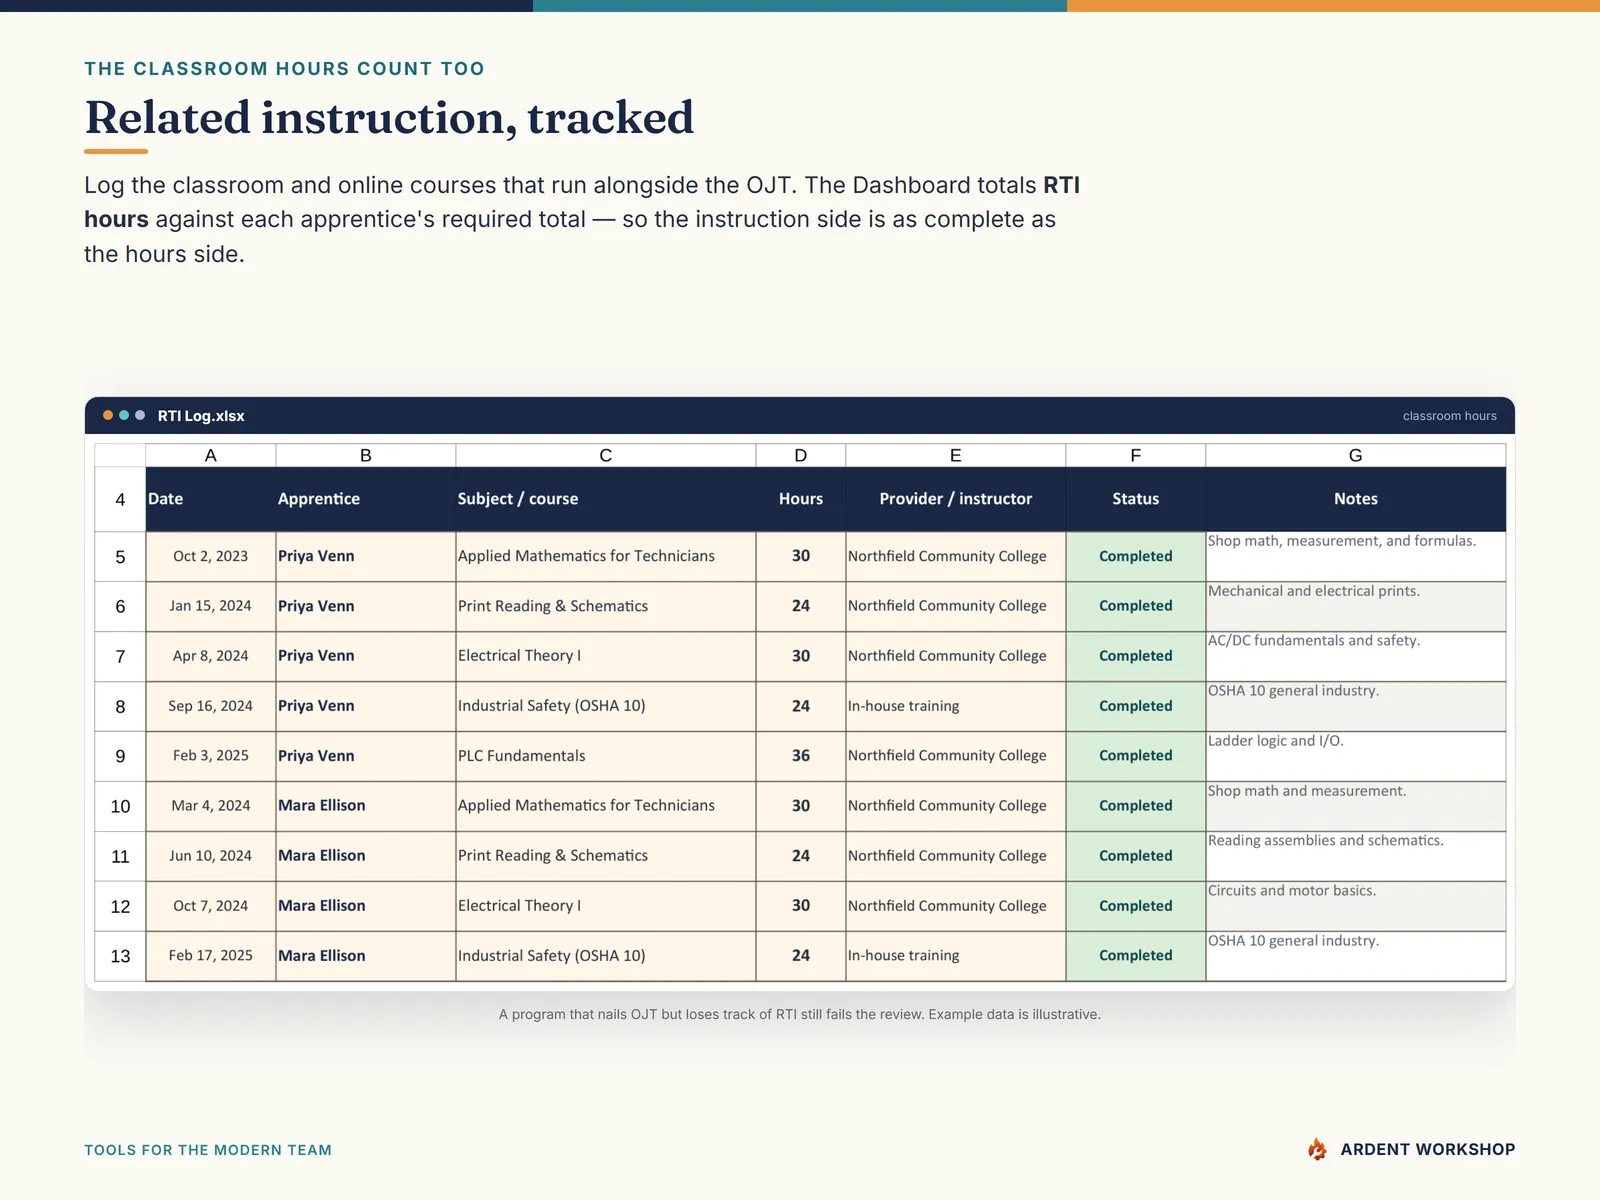Click the Hours header cell
The image size is (1600, 1200).
click(x=801, y=499)
